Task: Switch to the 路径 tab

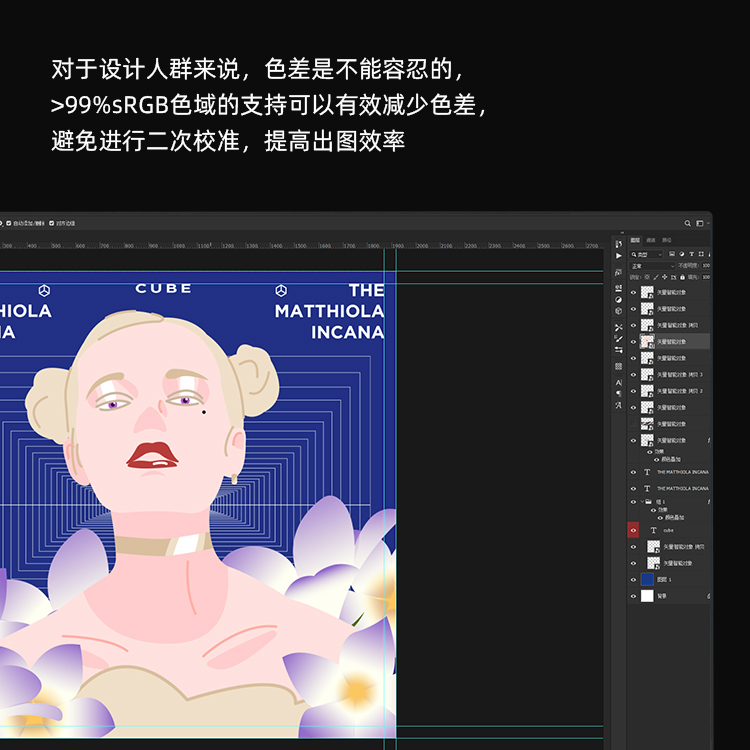Action: [667, 240]
